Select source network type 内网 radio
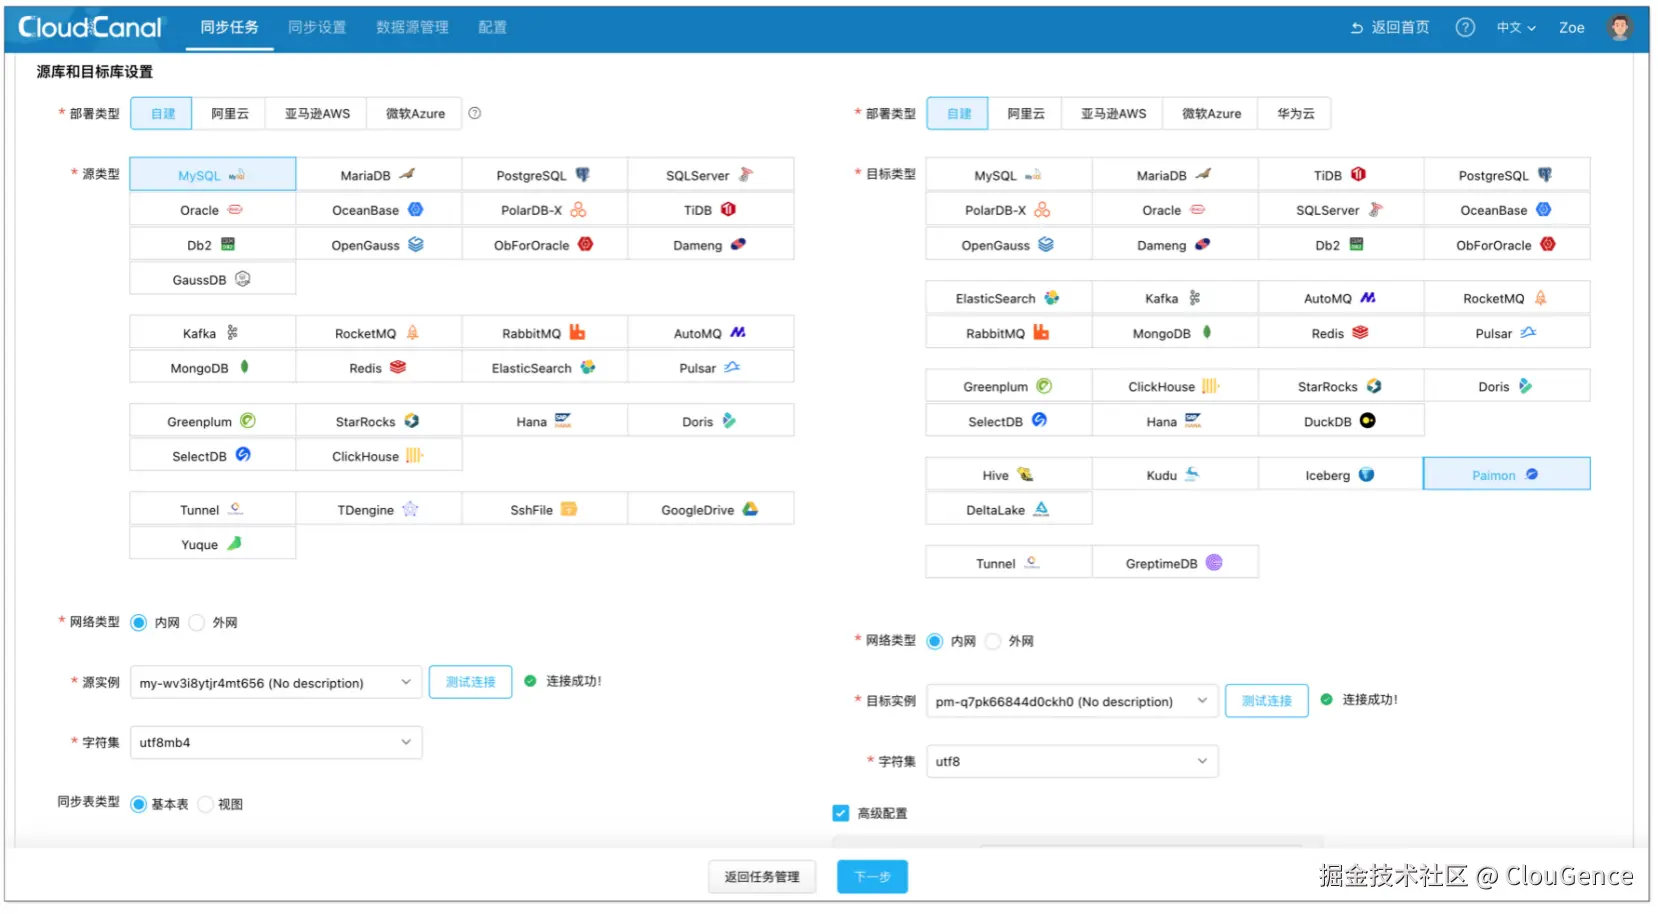Viewport: 1658px width, 914px height. [139, 622]
